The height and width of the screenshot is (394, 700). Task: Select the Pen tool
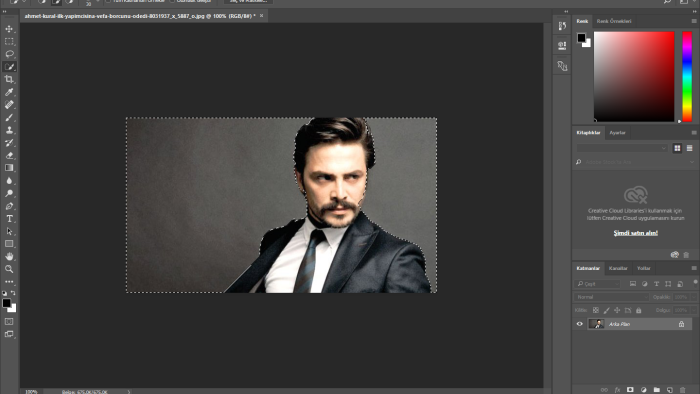pyautogui.click(x=9, y=206)
